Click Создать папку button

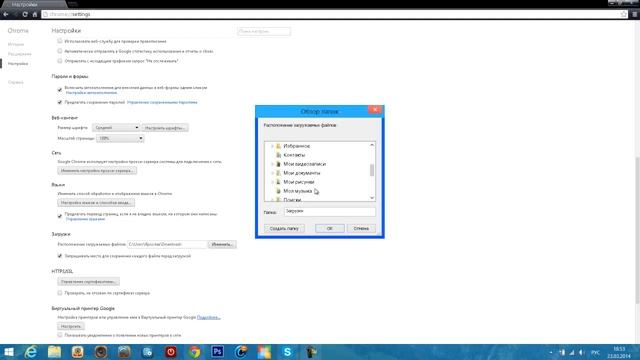284,229
